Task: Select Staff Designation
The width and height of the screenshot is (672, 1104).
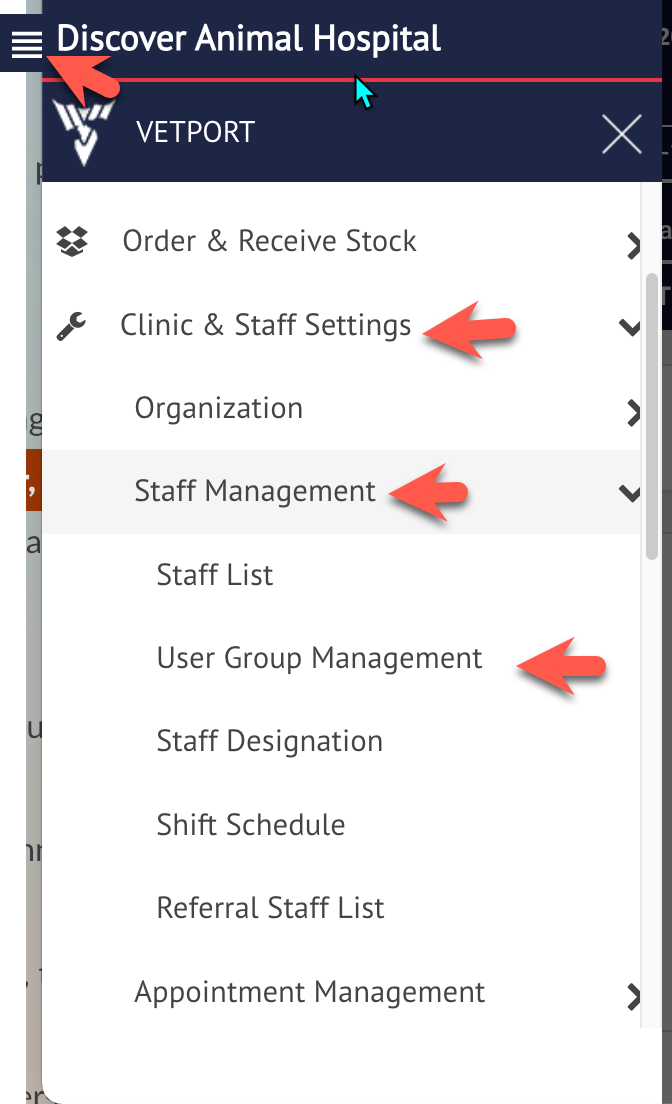Action: tap(269, 741)
